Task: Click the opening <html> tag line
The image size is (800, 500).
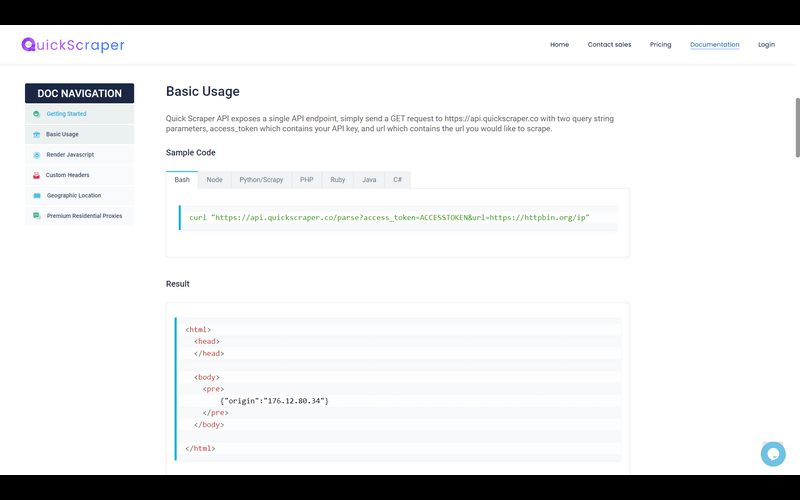Action: click(198, 330)
